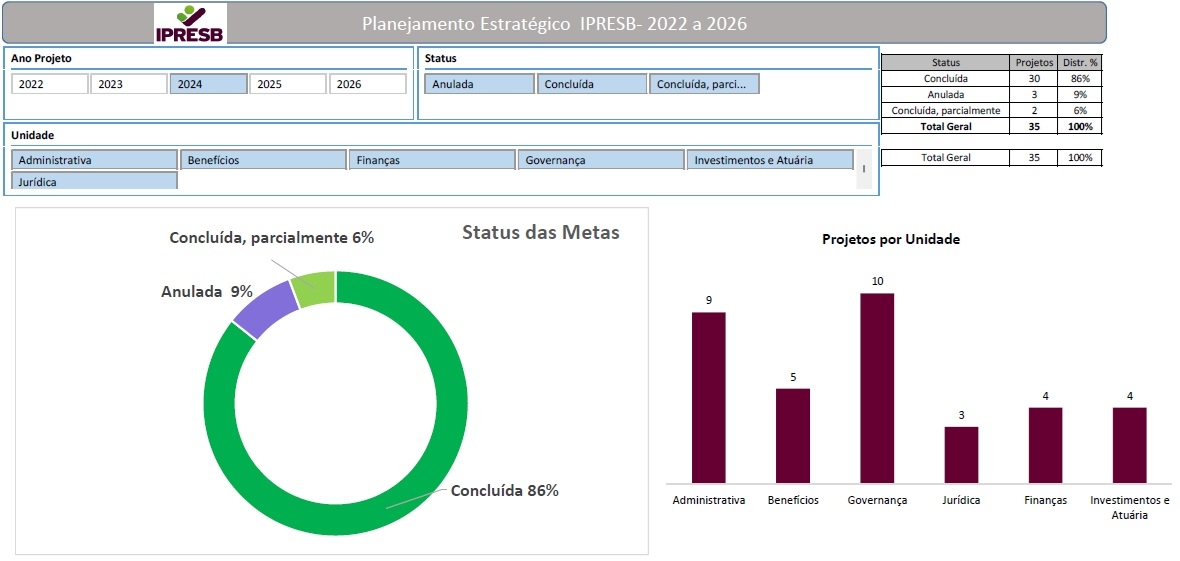Image resolution: width=1180 pixels, height=561 pixels.
Task: Select the bold Total Geral row label
Action: click(x=945, y=127)
